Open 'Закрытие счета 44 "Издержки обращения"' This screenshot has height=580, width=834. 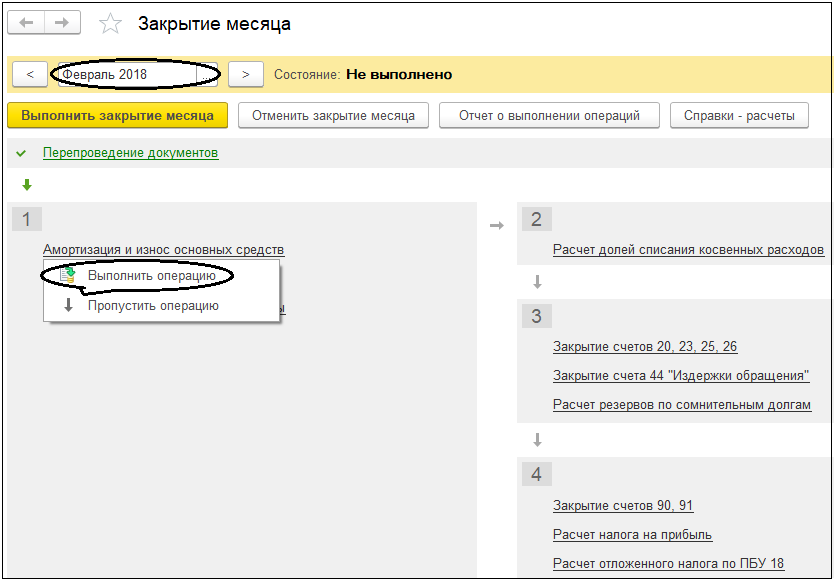681,376
